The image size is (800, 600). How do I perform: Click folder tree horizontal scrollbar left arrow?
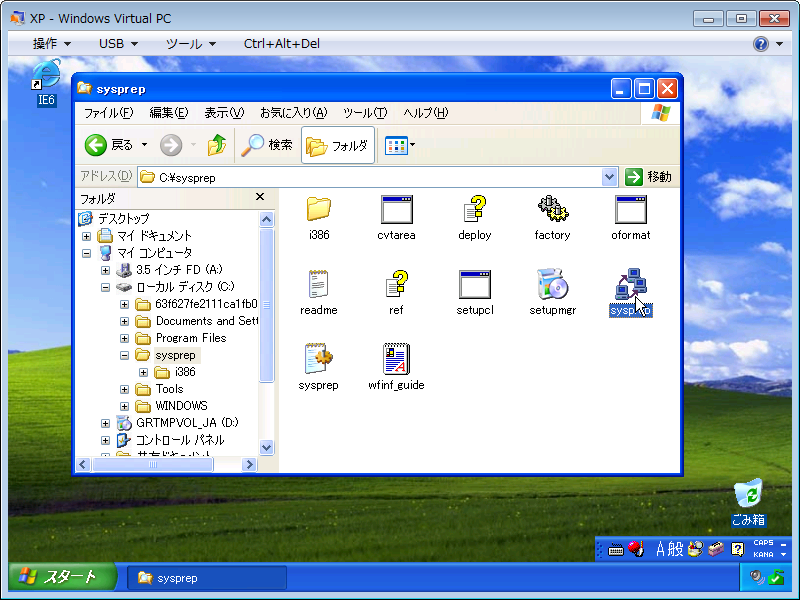click(x=83, y=464)
